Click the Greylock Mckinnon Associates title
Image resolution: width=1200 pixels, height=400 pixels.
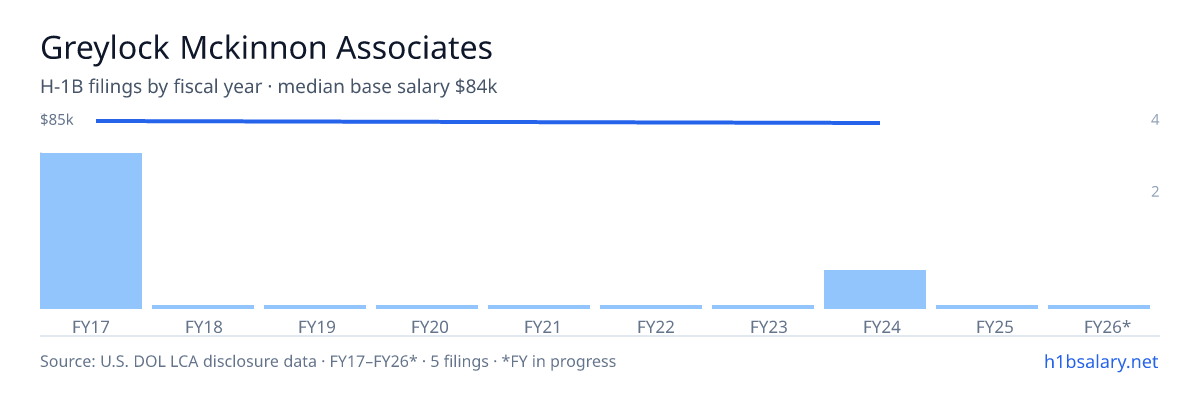pyautogui.click(x=266, y=47)
